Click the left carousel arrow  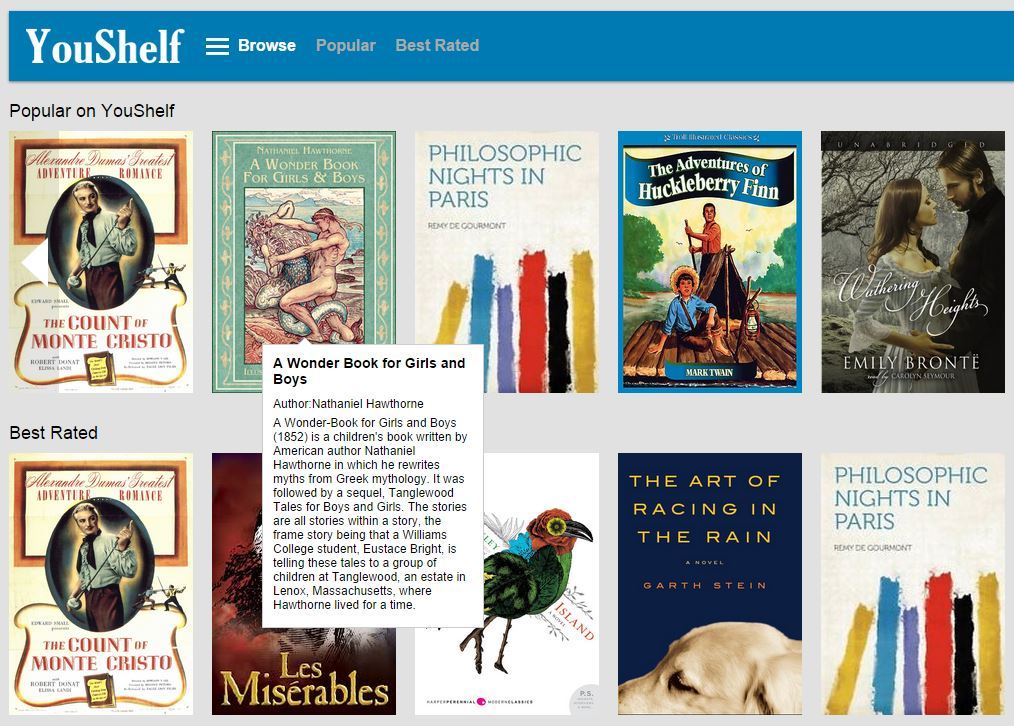[35, 262]
